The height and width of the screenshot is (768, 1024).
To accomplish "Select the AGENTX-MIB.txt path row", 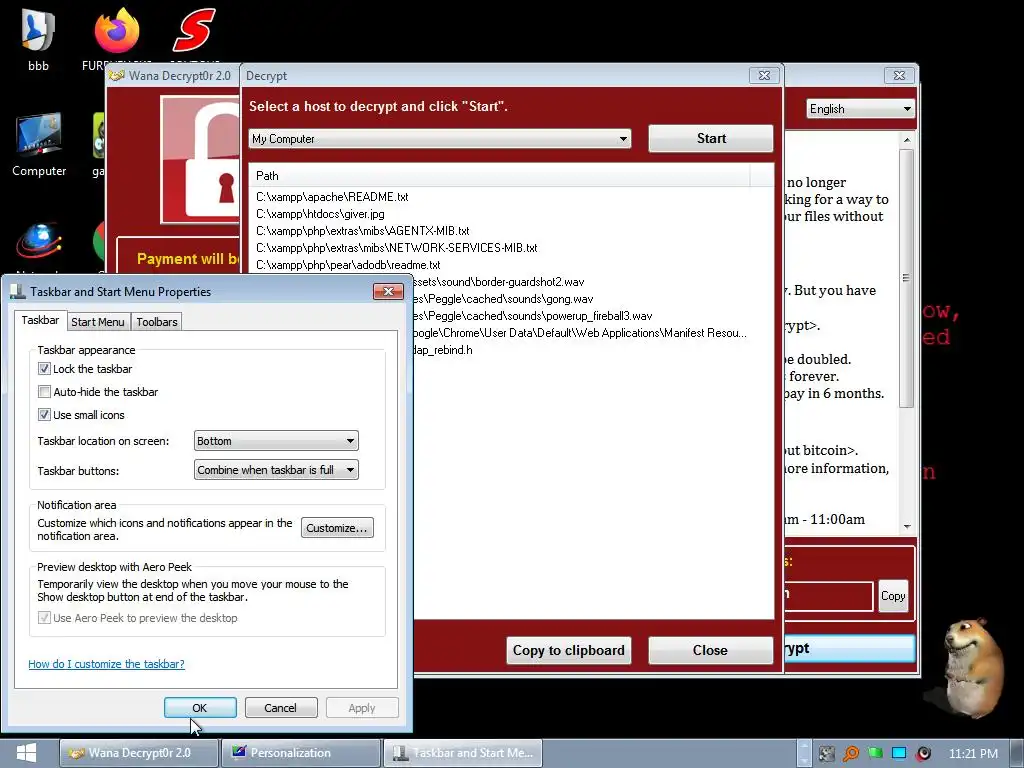I will 362,231.
